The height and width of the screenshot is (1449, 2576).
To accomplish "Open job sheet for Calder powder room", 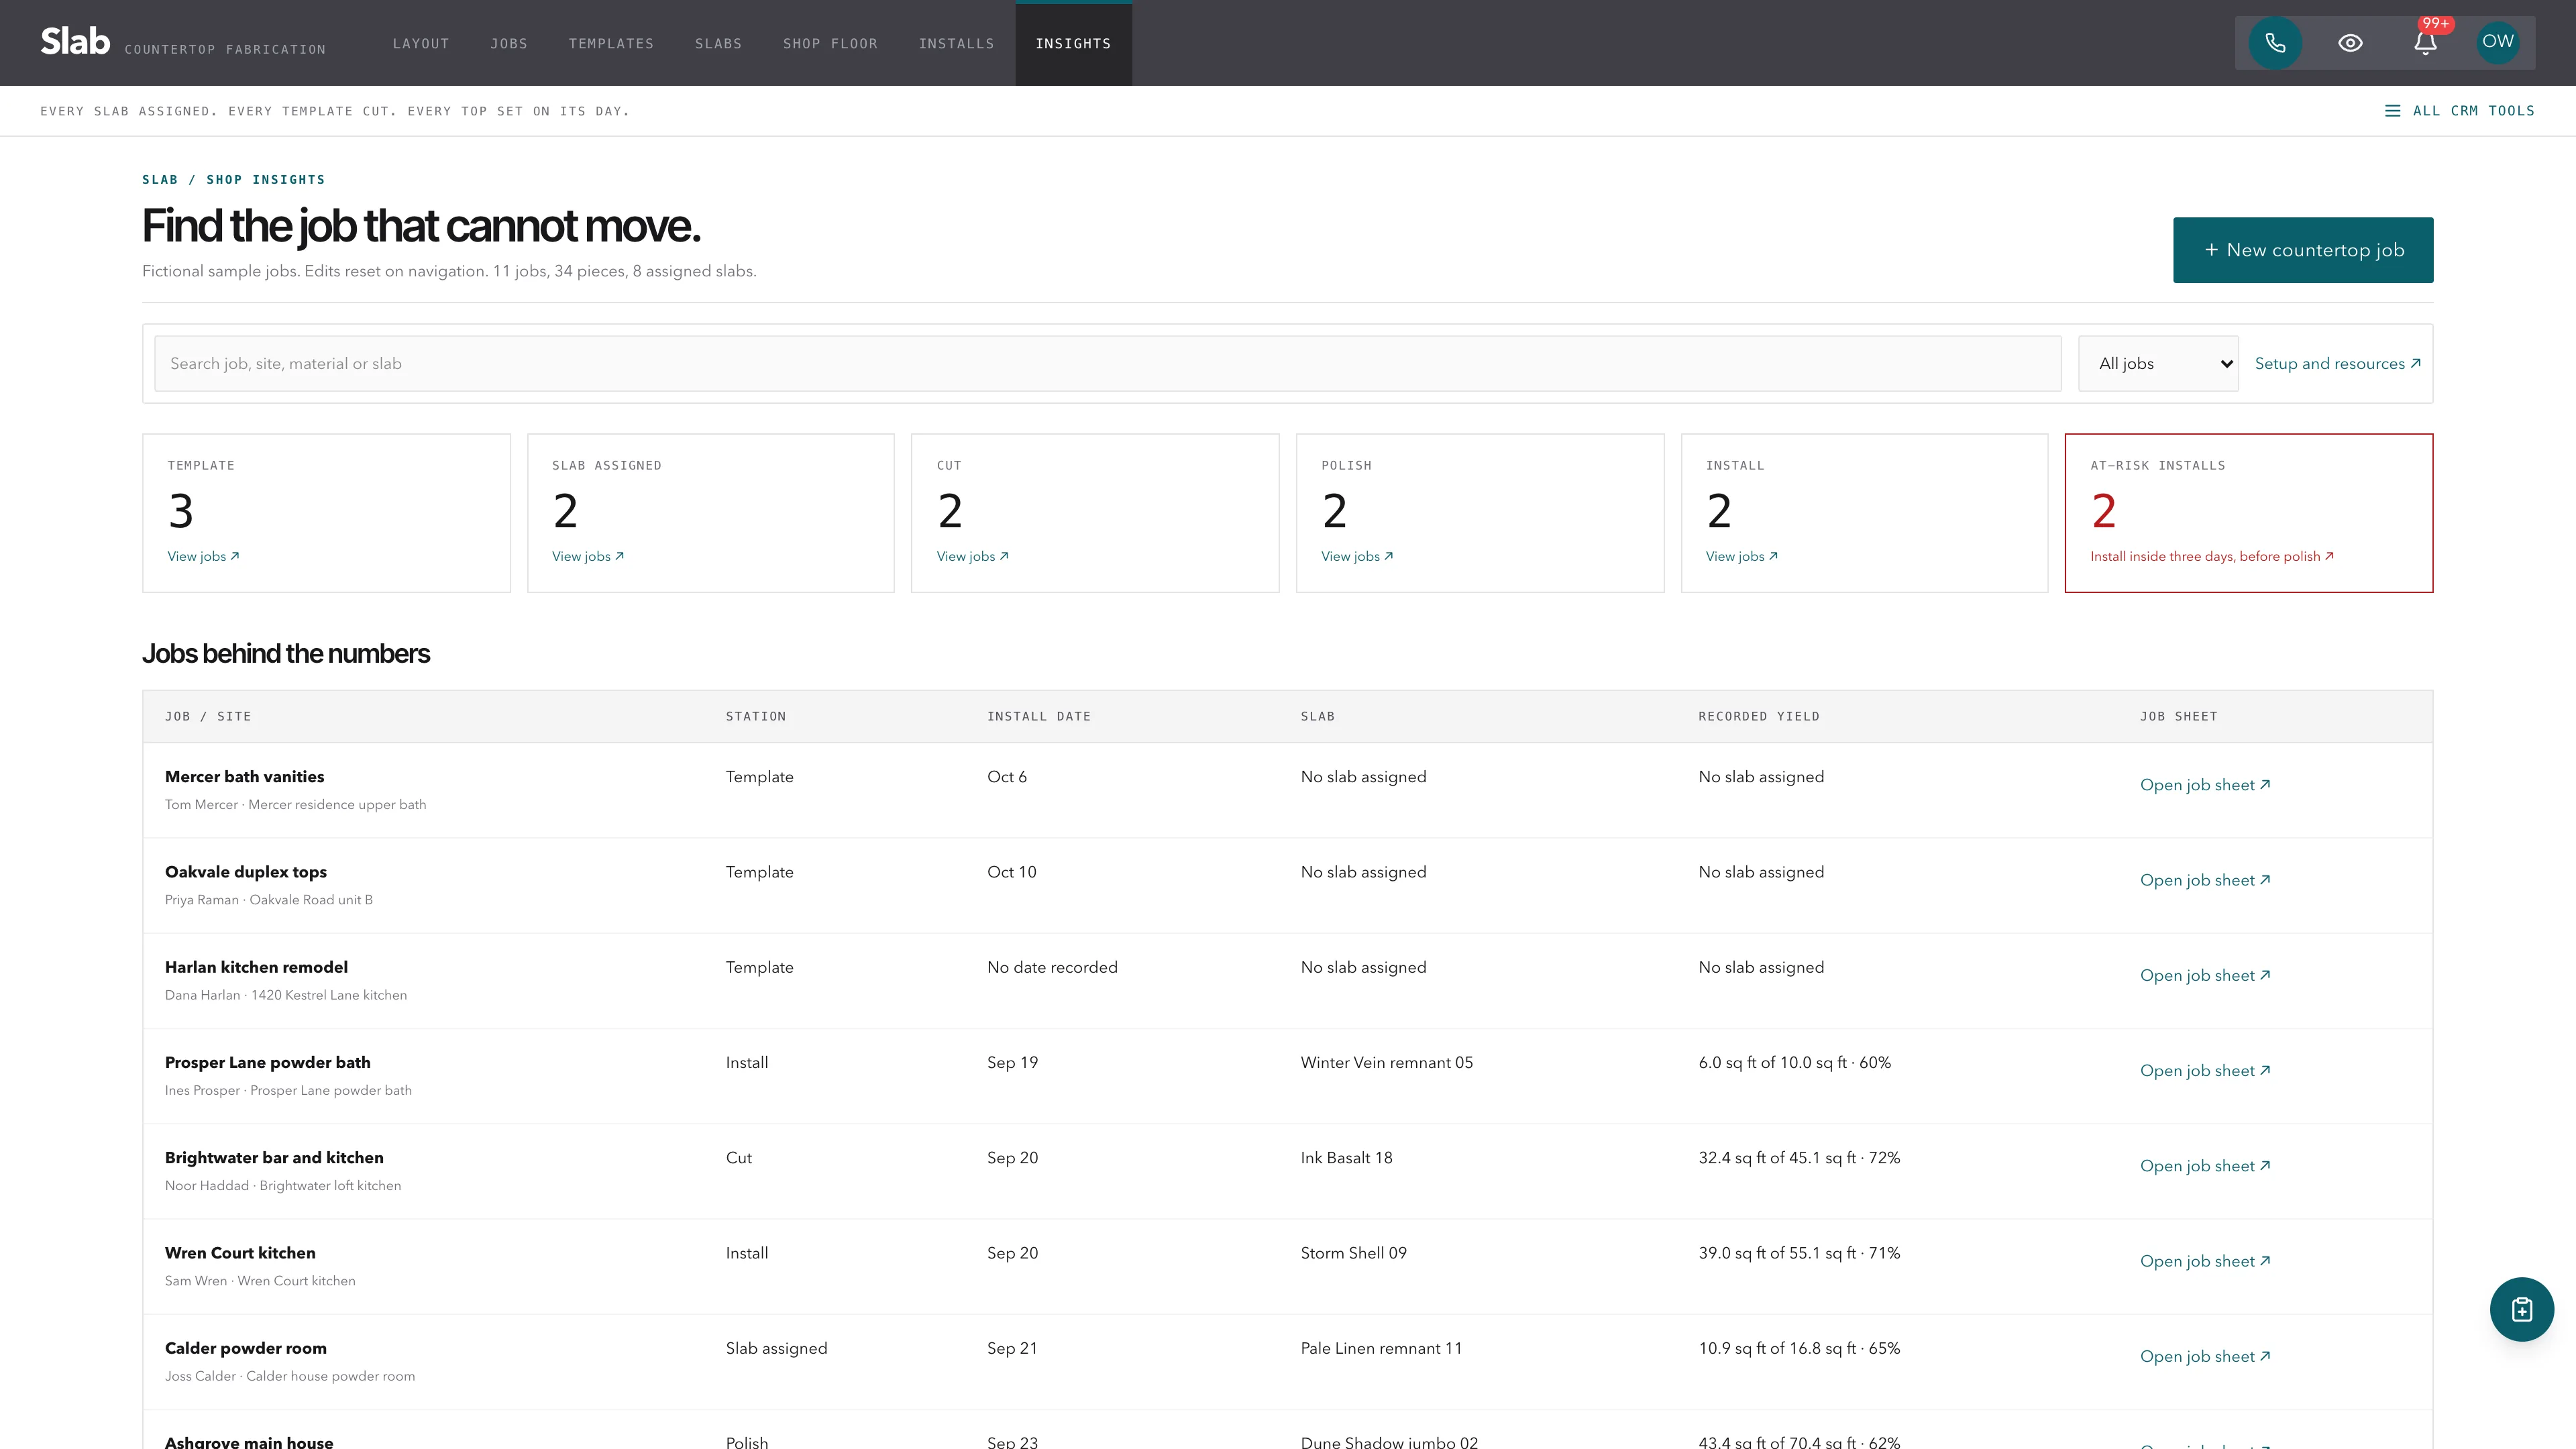I will tap(2205, 1356).
